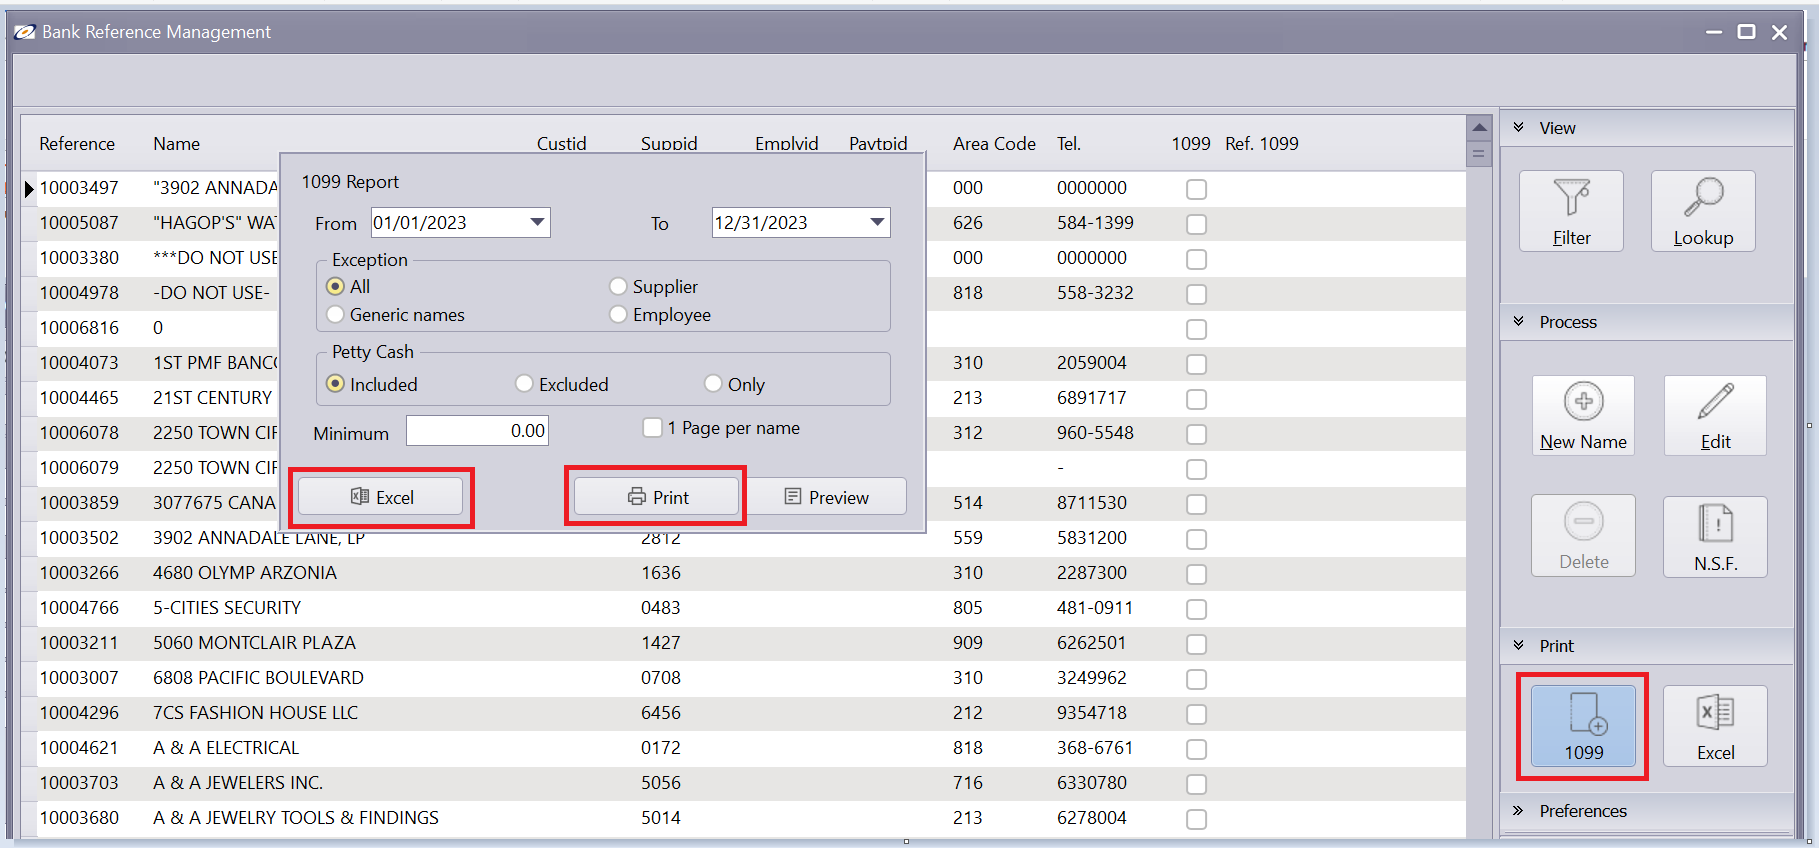Viewport: 1819px width, 848px height.
Task: Click the Name column header
Action: 176,144
